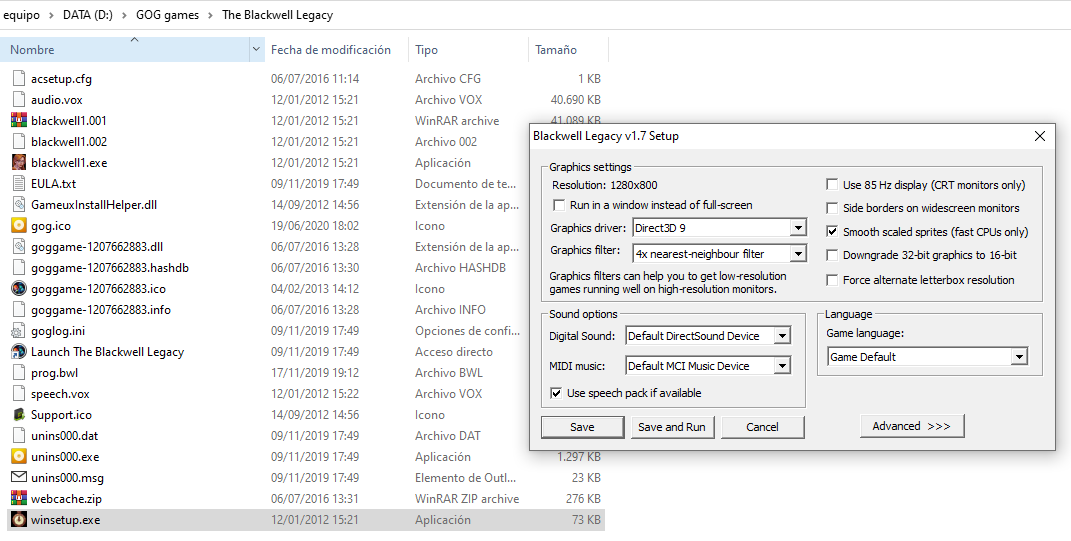Click the 73 KB size of winsetup.exe
This screenshot has height=541, width=1071.
click(586, 520)
